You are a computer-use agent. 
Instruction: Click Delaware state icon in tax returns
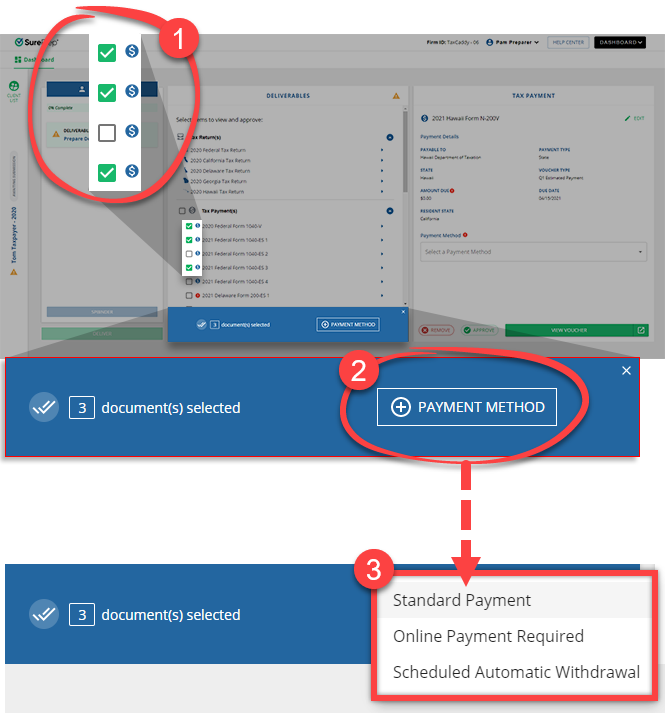pos(186,171)
